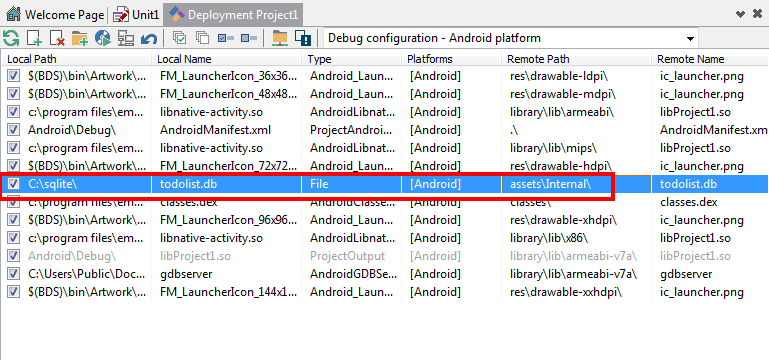Image resolution: width=769 pixels, height=360 pixels.
Task: Toggle checkbox of libnative-activity.so x86 row
Action: (x=14, y=238)
